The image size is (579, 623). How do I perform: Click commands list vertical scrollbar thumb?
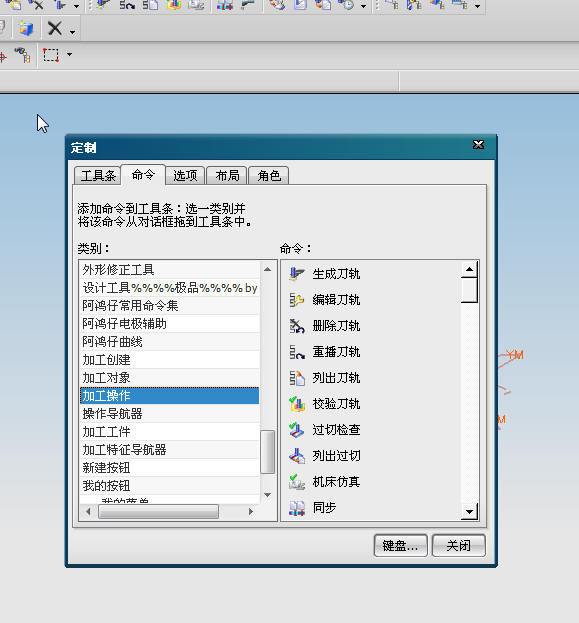pos(469,290)
